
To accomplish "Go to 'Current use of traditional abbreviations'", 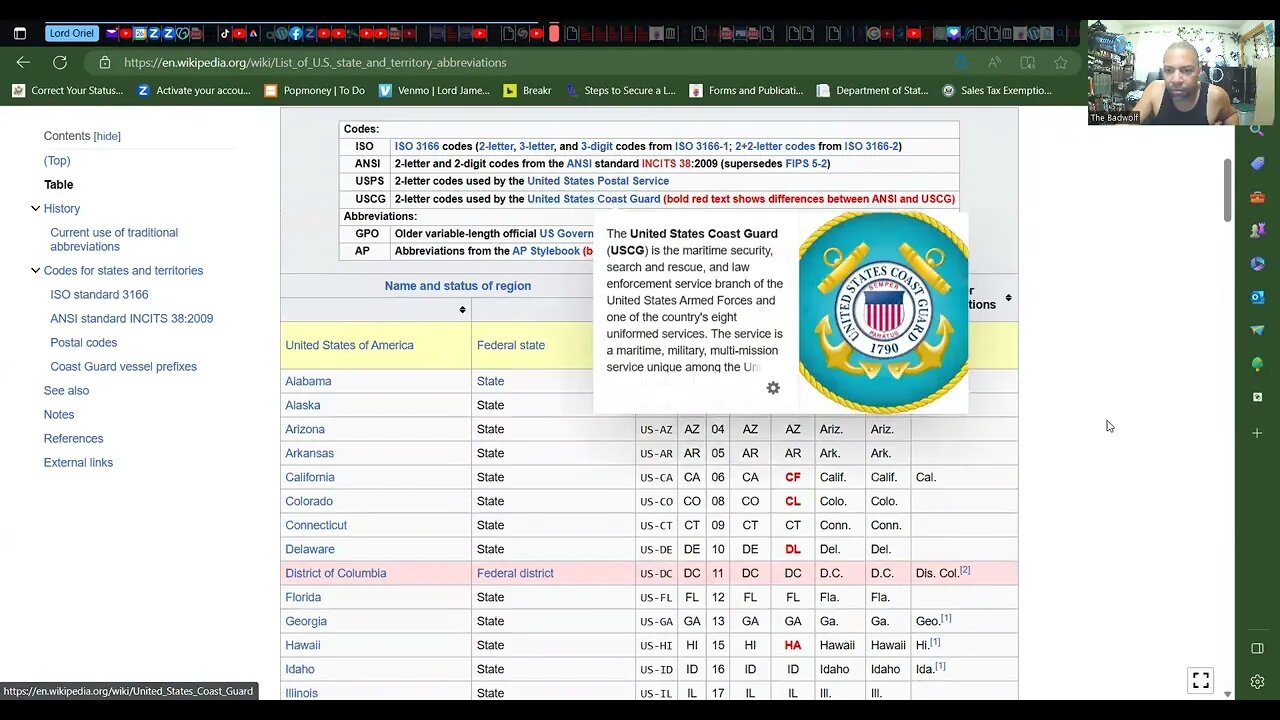I will tap(114, 239).
